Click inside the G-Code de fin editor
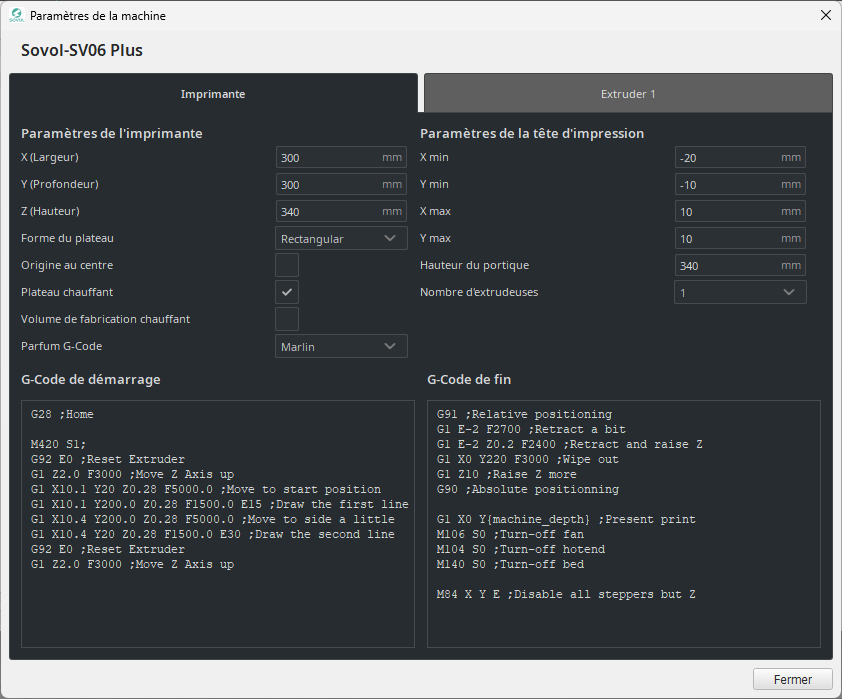This screenshot has height=699, width=842. click(x=624, y=523)
